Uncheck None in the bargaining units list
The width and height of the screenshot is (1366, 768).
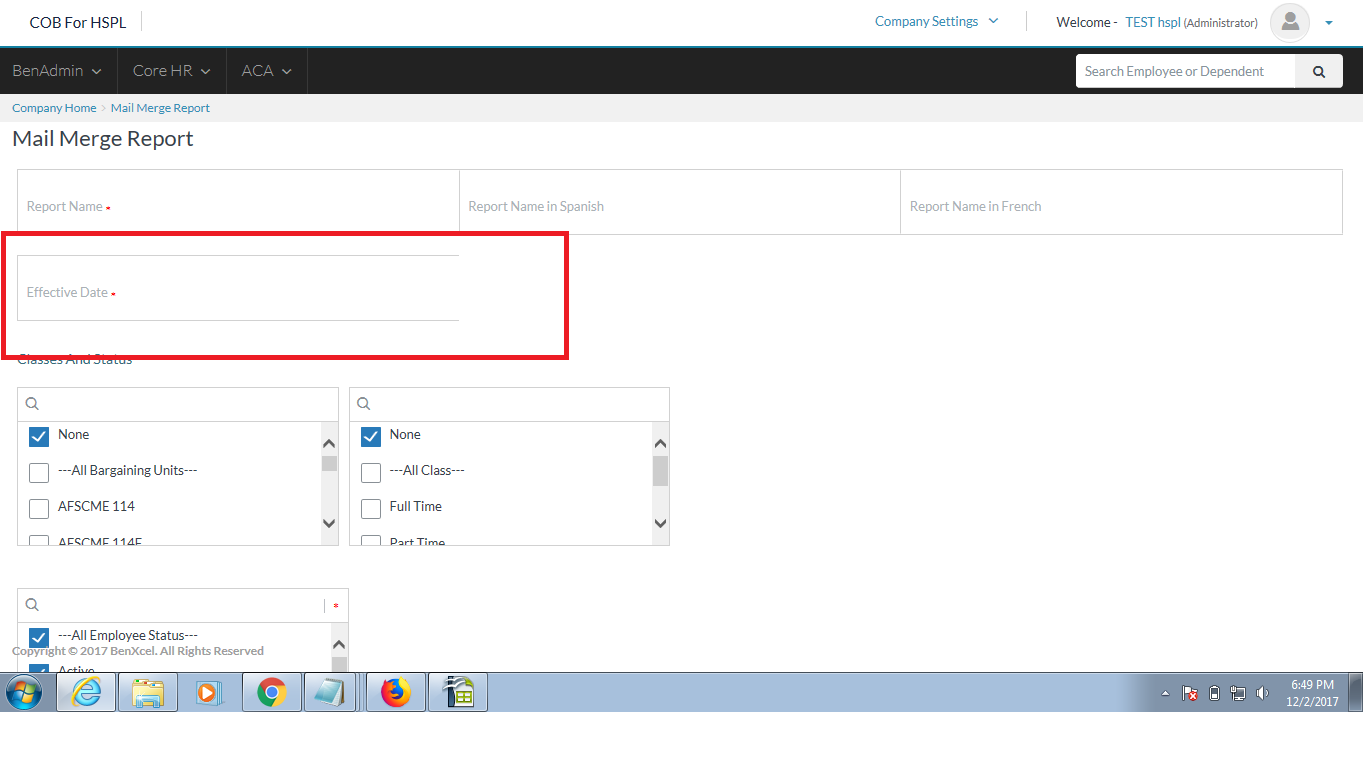pos(38,436)
